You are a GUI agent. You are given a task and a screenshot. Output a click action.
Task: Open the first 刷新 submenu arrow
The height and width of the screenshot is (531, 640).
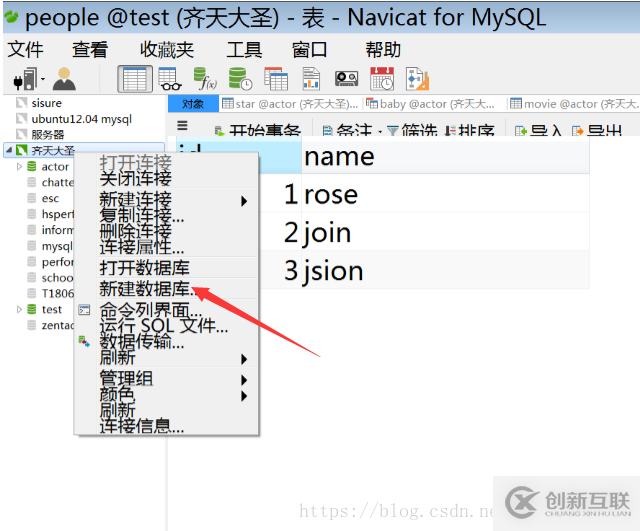[x=244, y=359]
